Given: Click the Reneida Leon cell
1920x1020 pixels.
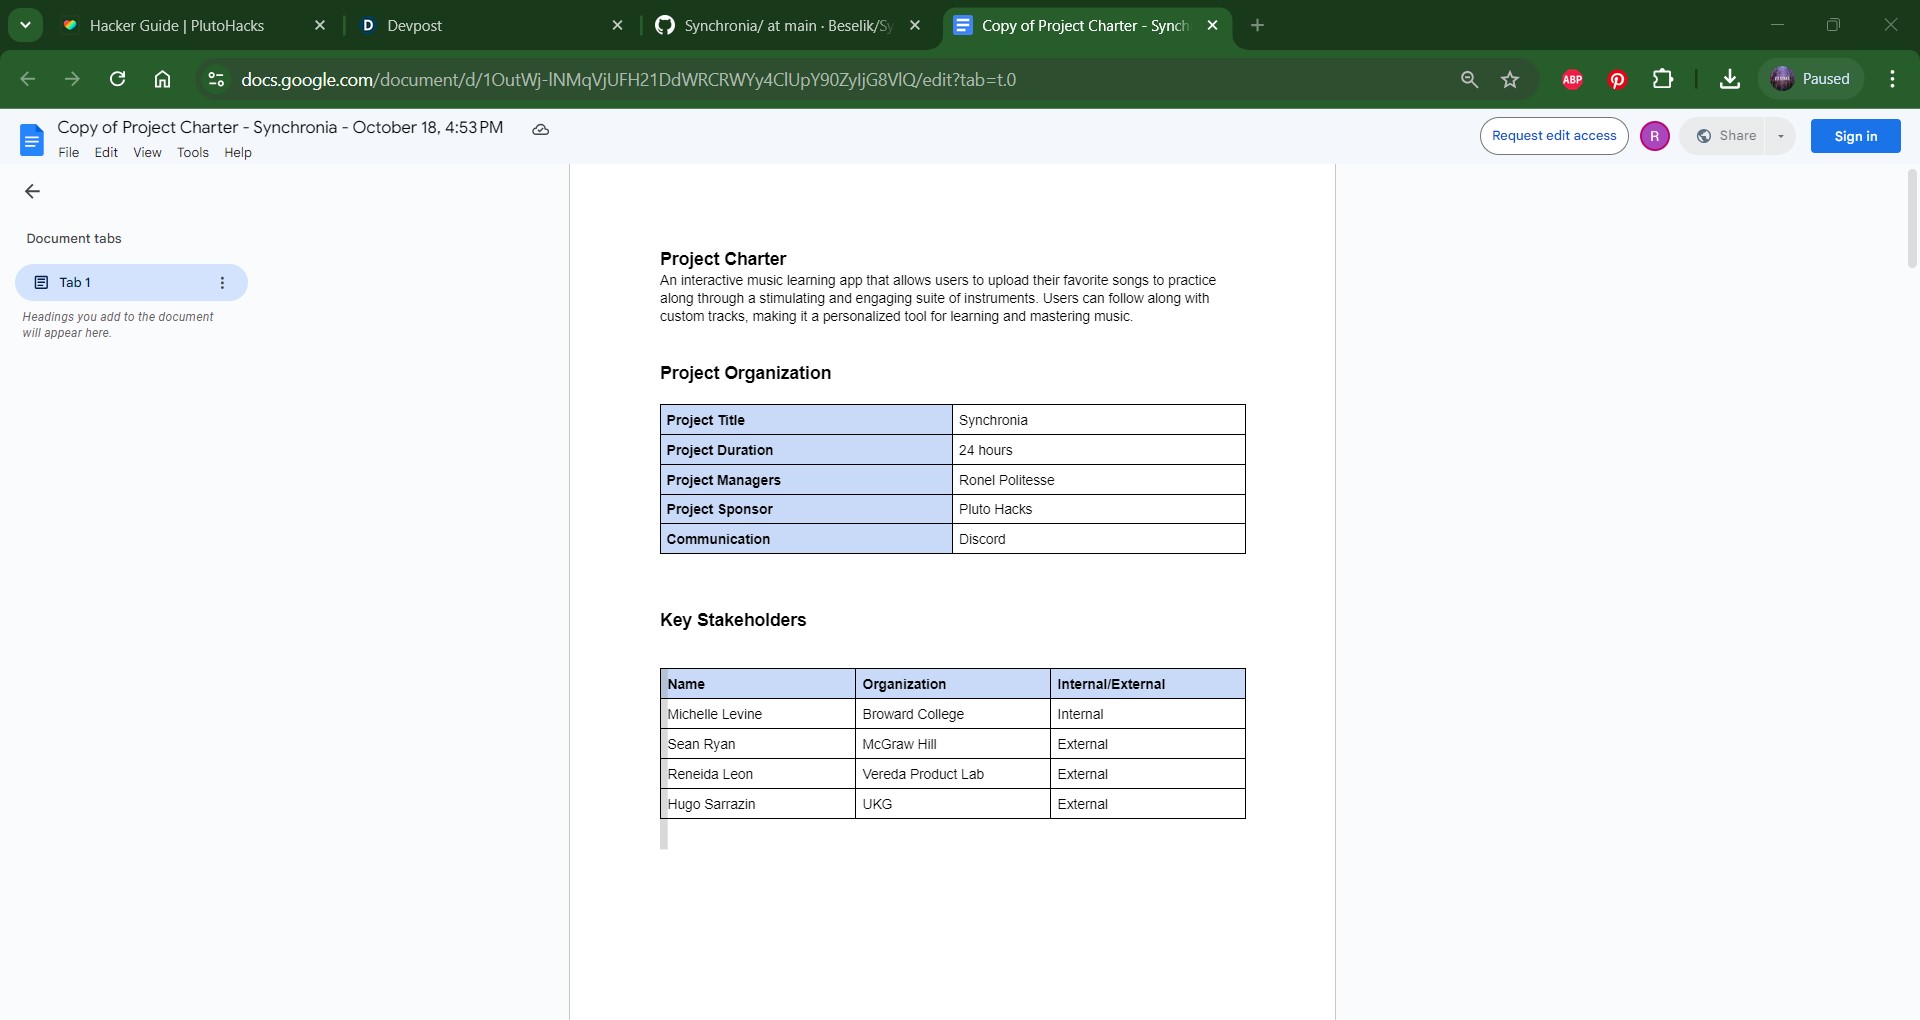Looking at the screenshot, I should pos(758,774).
